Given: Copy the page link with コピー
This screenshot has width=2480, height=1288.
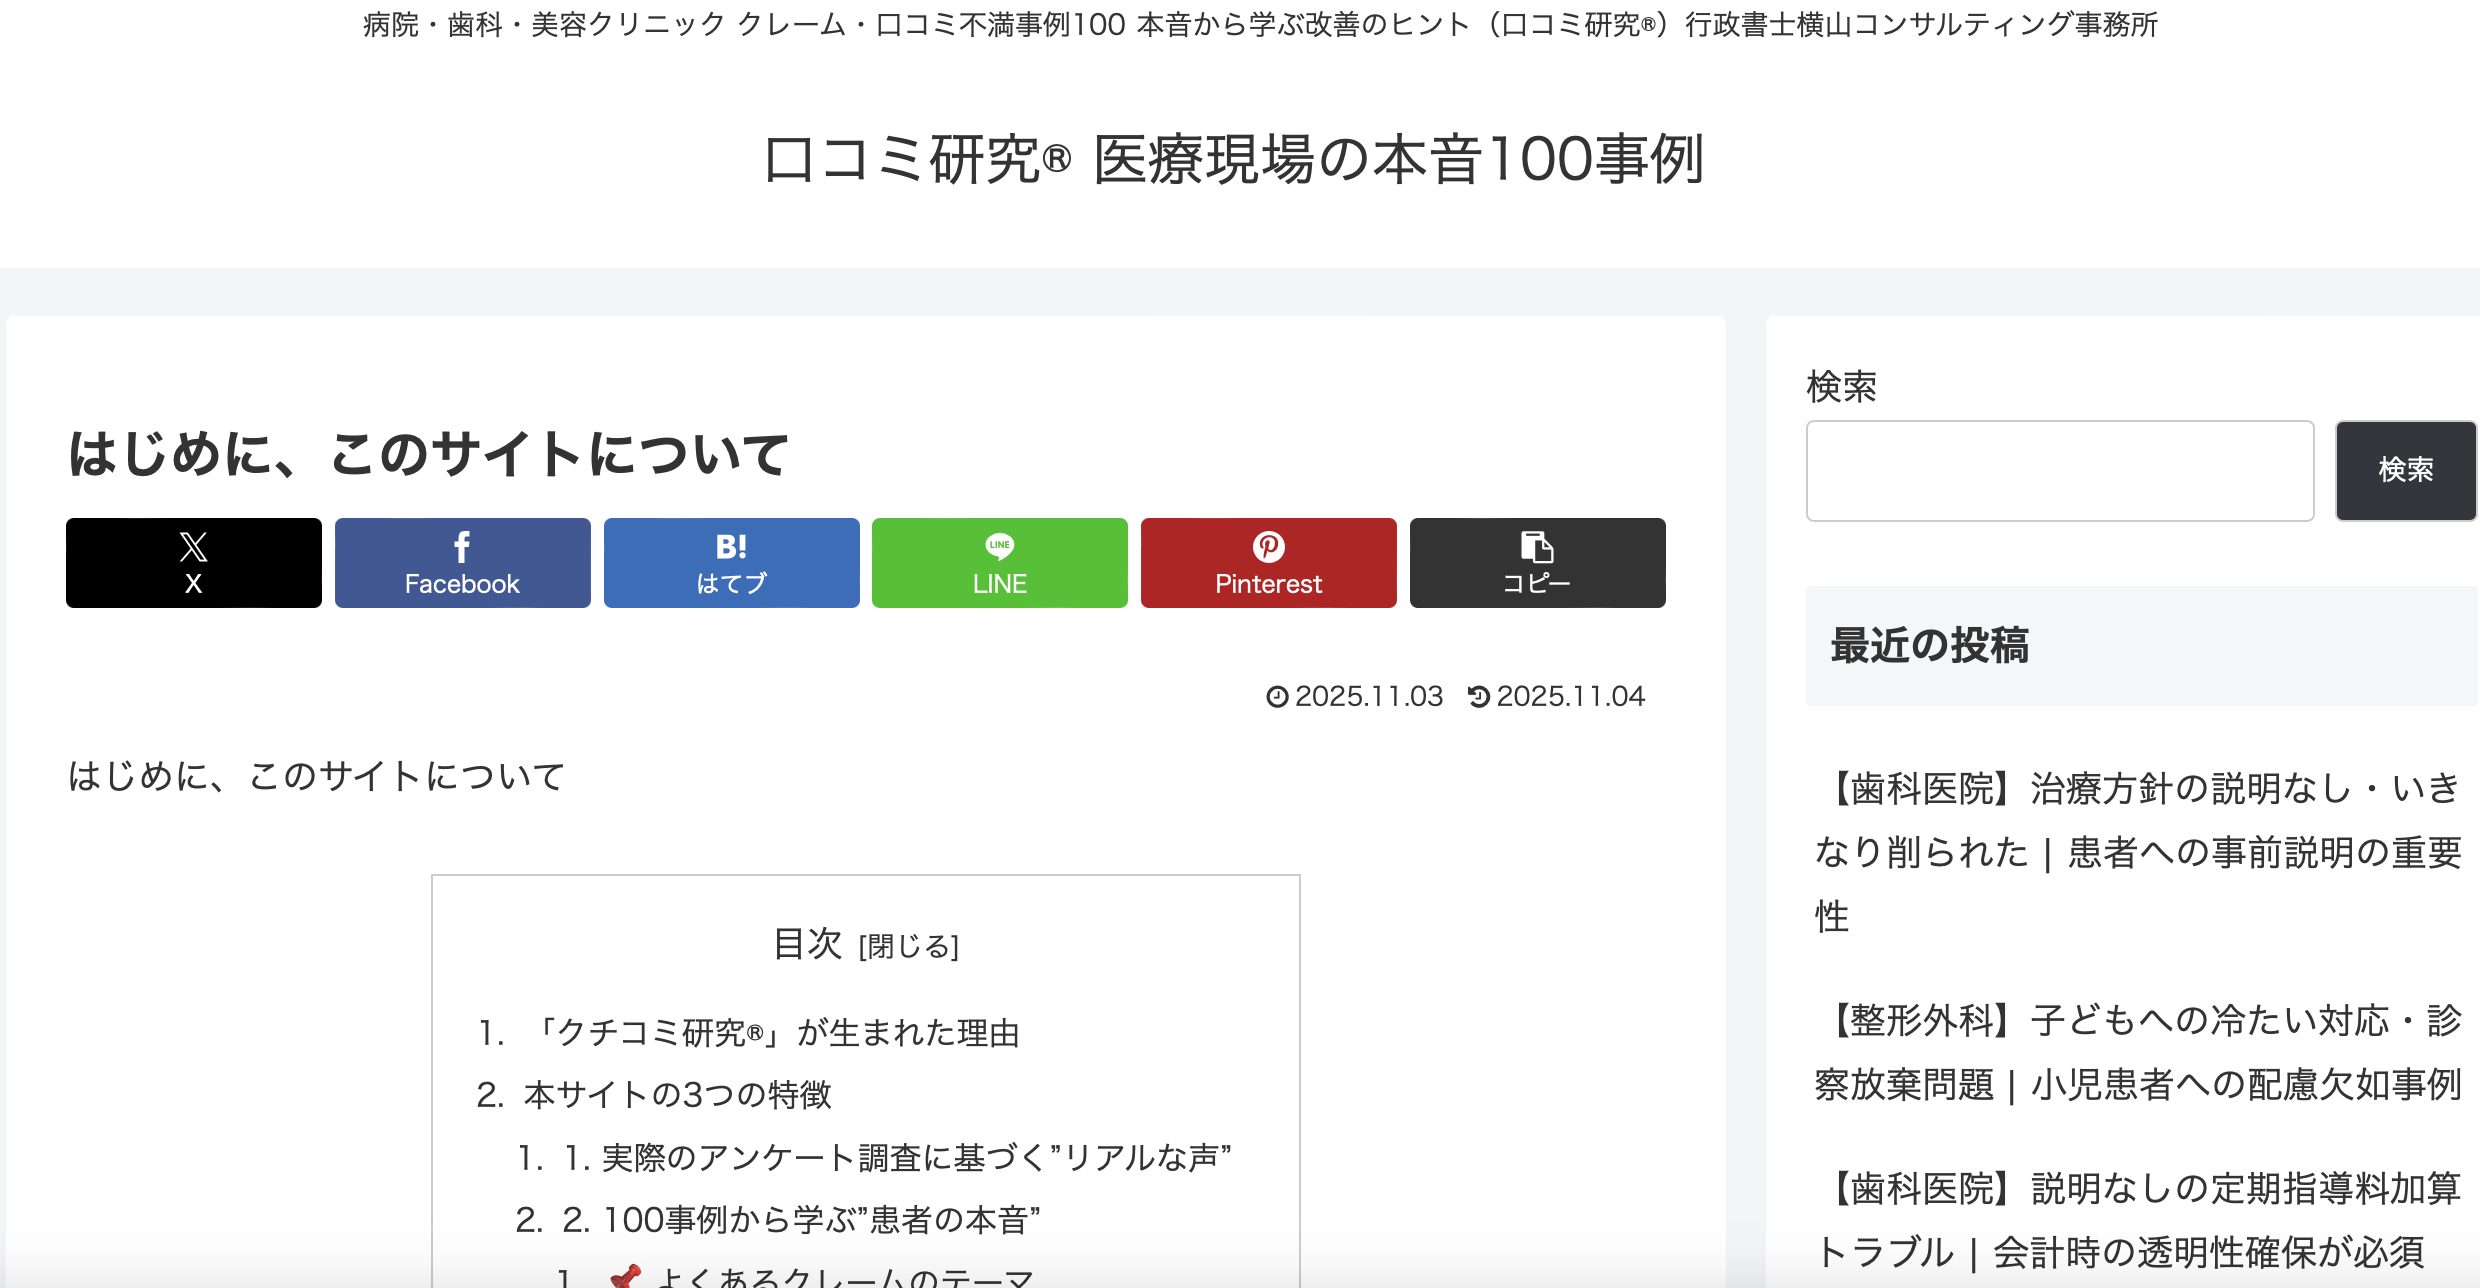Looking at the screenshot, I should coord(1537,563).
